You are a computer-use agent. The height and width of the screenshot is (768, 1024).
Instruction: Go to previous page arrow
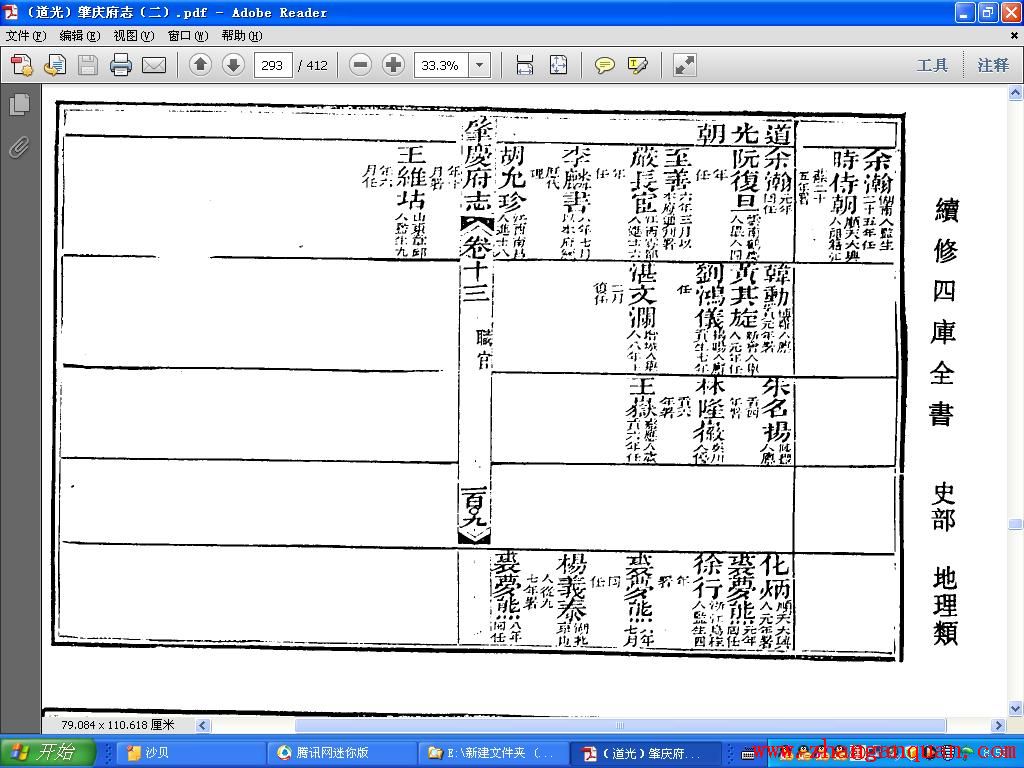coord(200,65)
